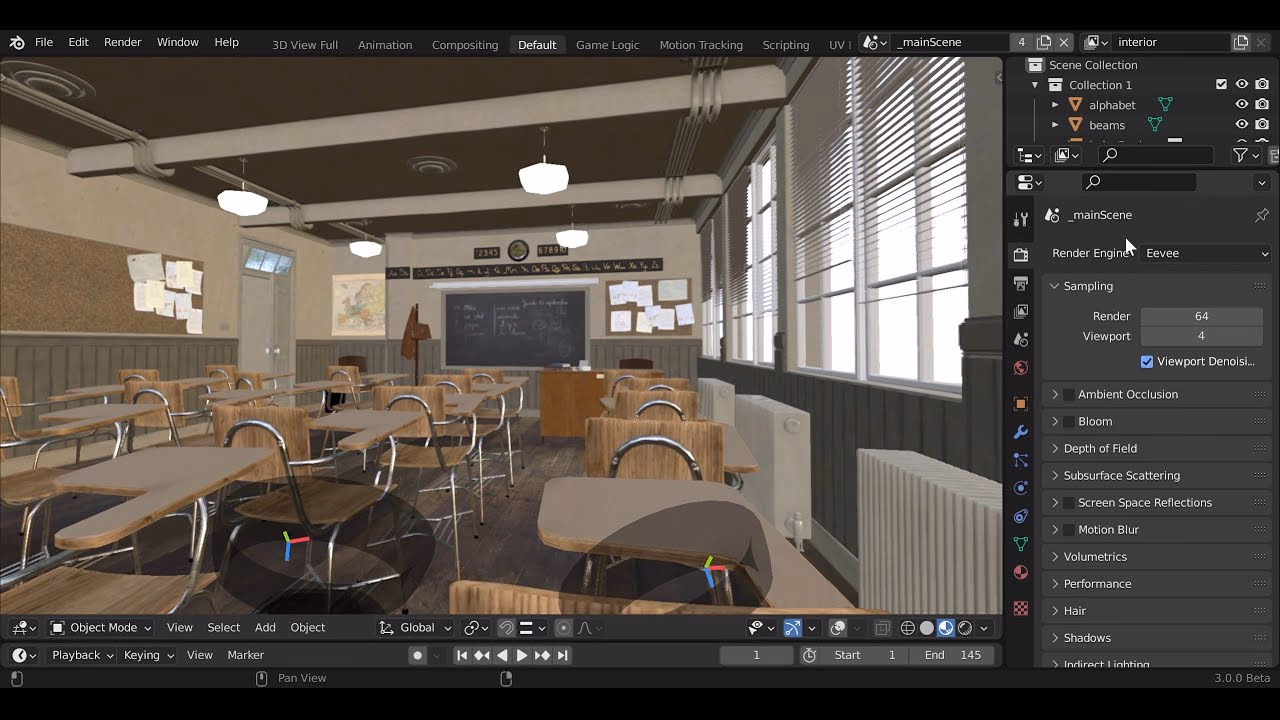Open the Object Mode dropdown
This screenshot has width=1280, height=720.
pyautogui.click(x=101, y=628)
